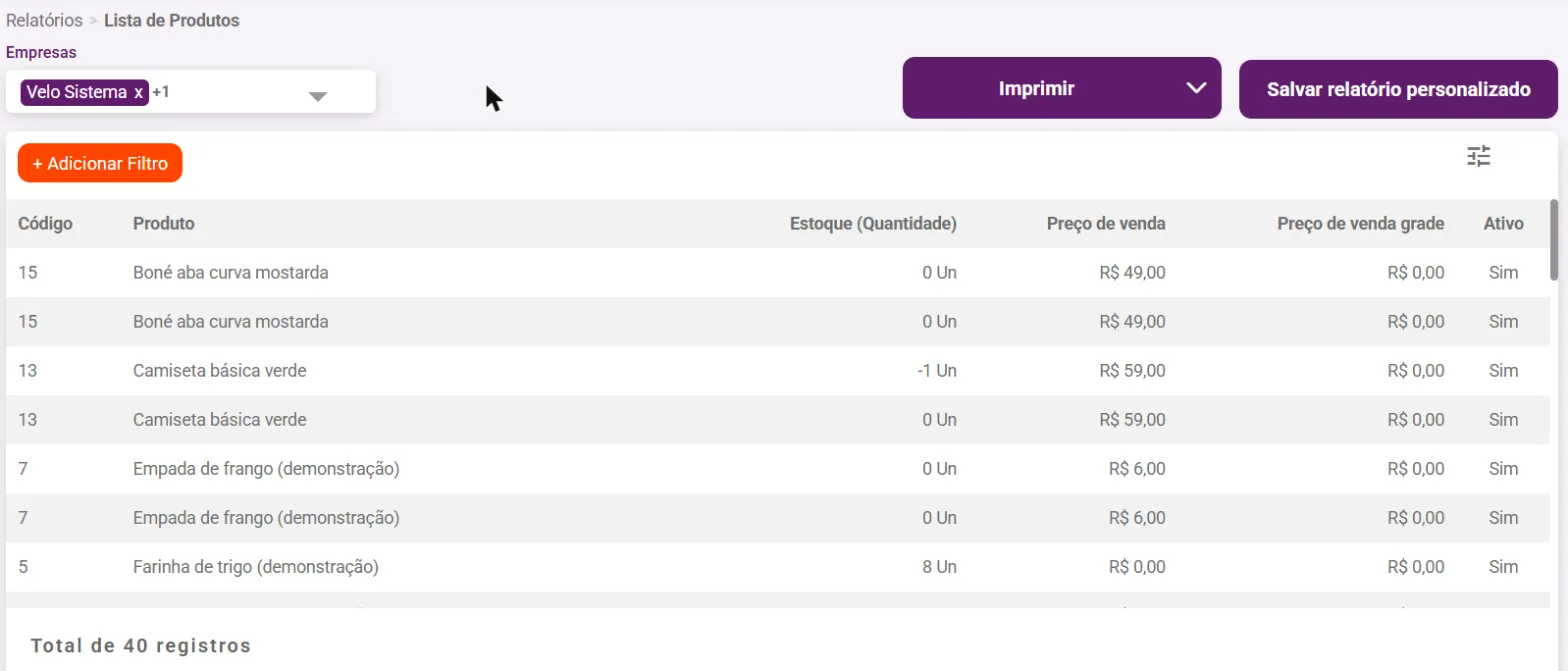Sort by the Estoque (Quantidade) header
Screen dimensions: 1568x671
[873, 224]
